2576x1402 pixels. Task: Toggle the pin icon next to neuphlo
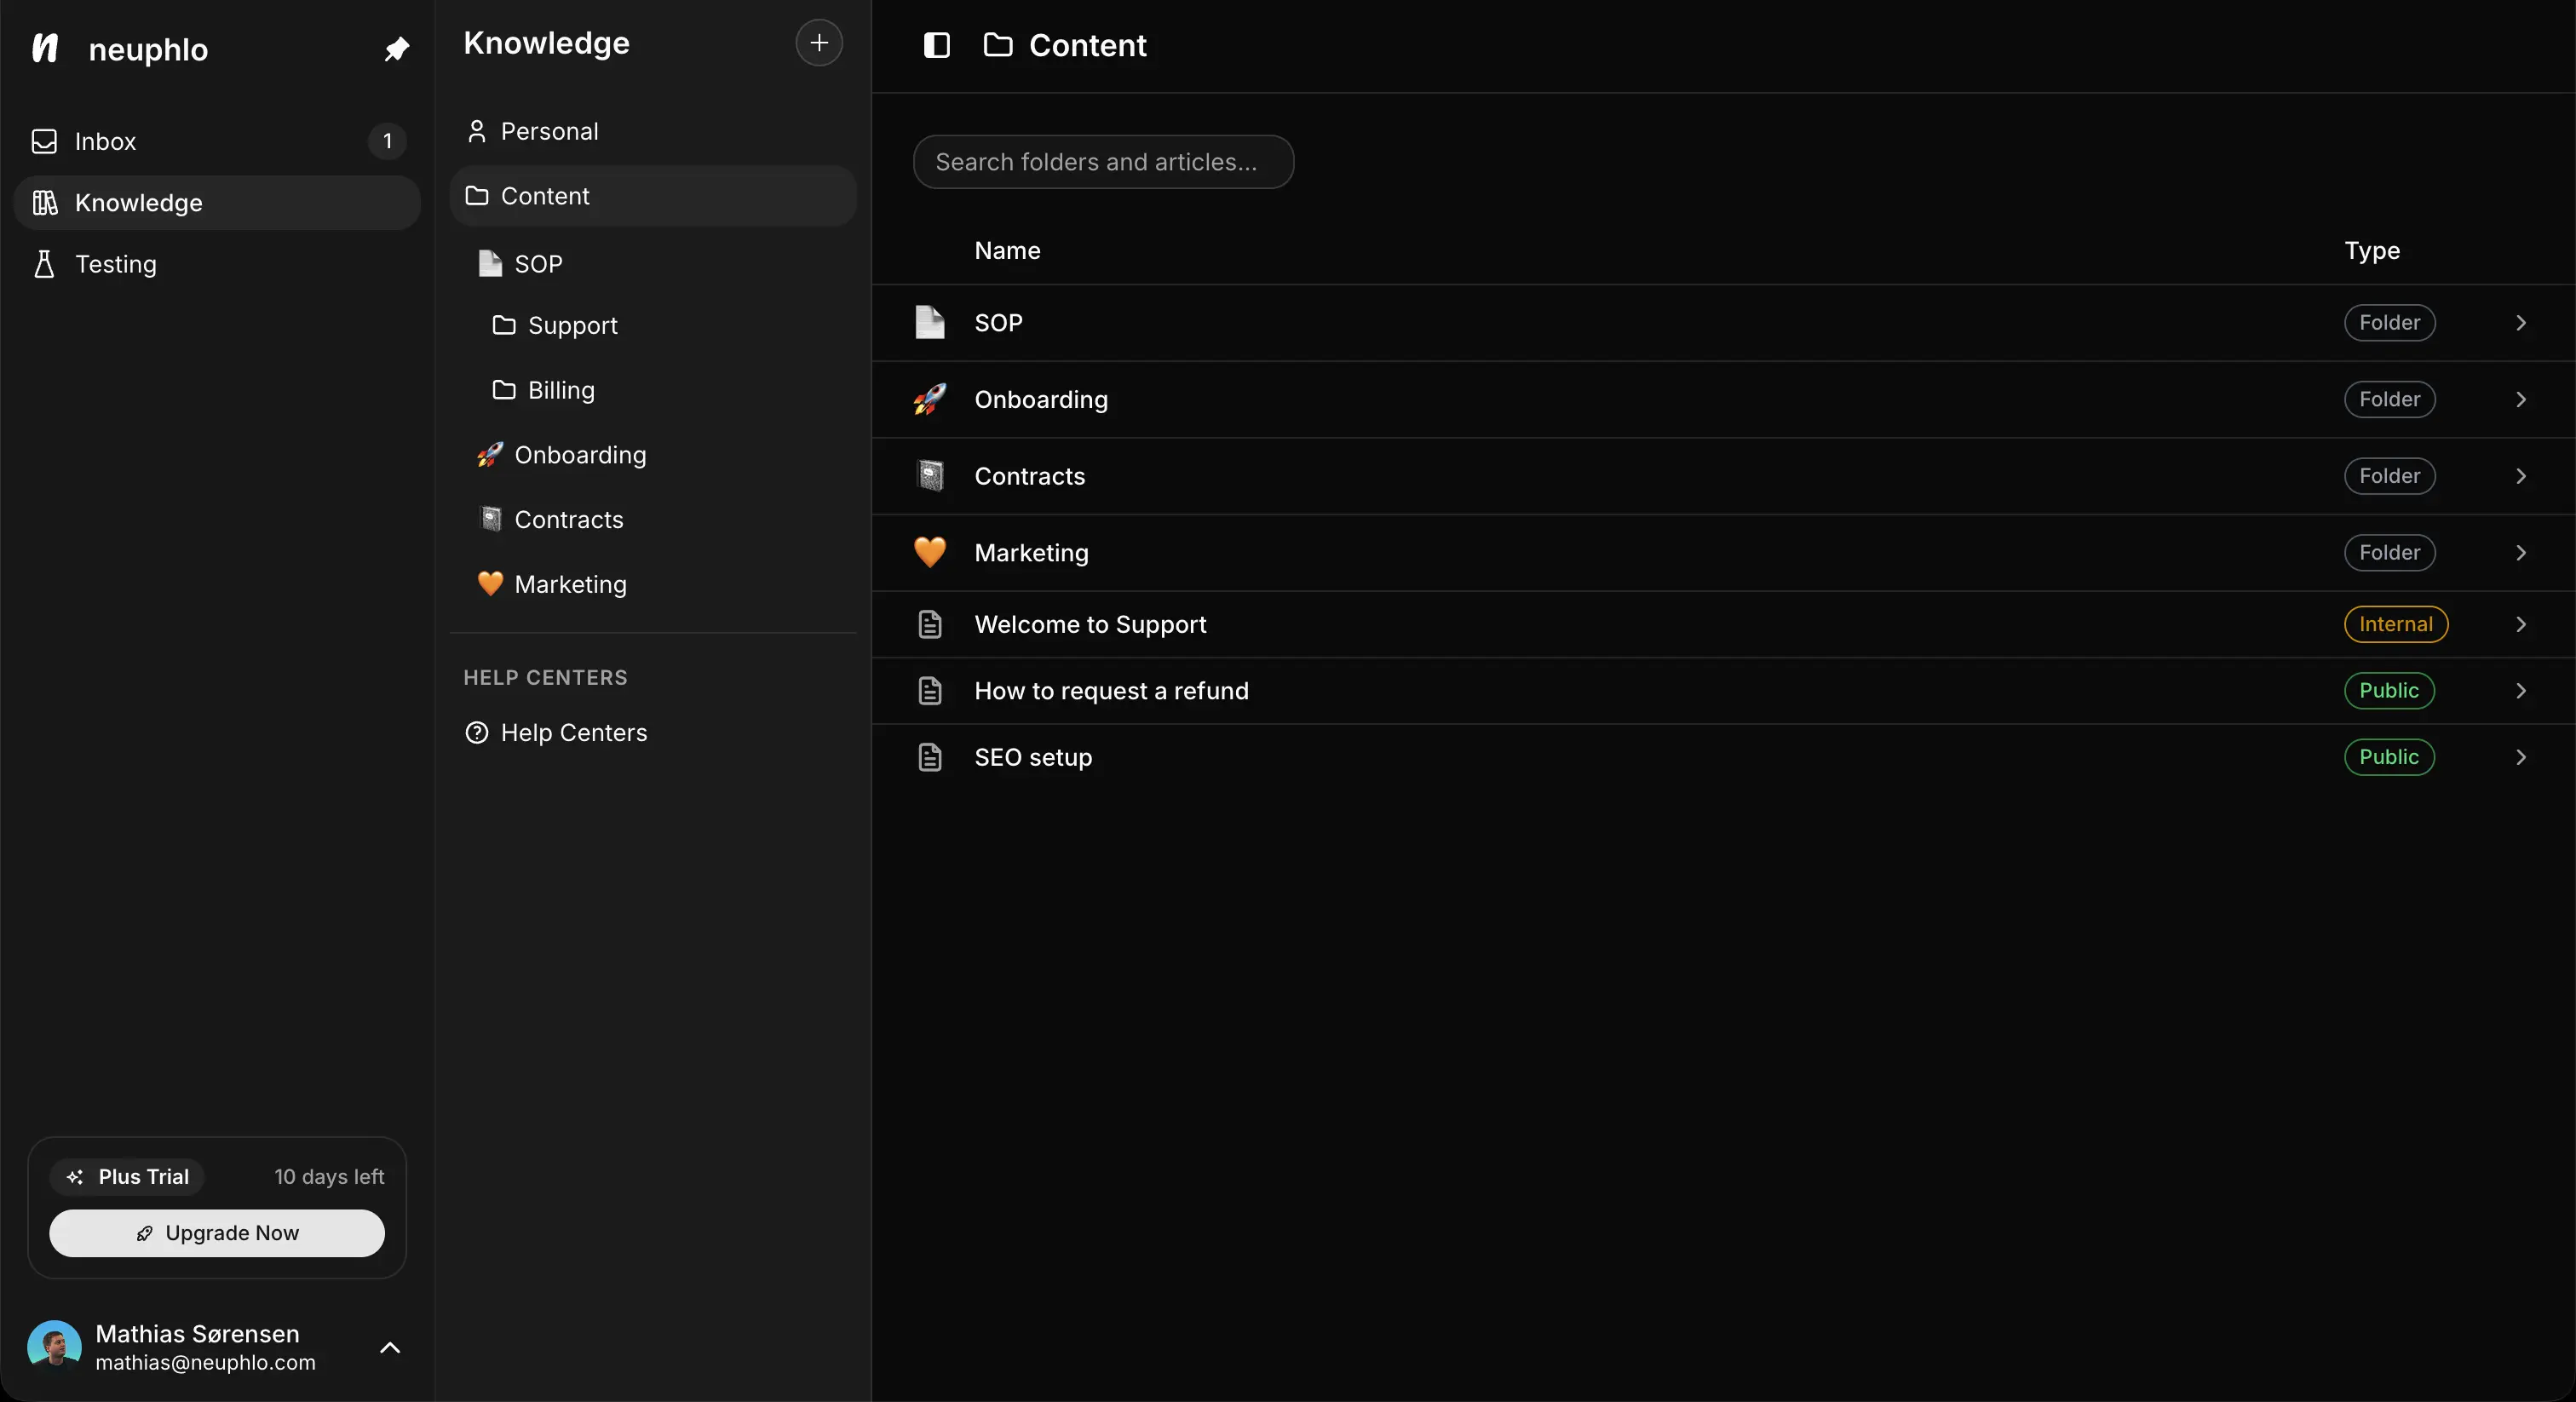click(397, 49)
